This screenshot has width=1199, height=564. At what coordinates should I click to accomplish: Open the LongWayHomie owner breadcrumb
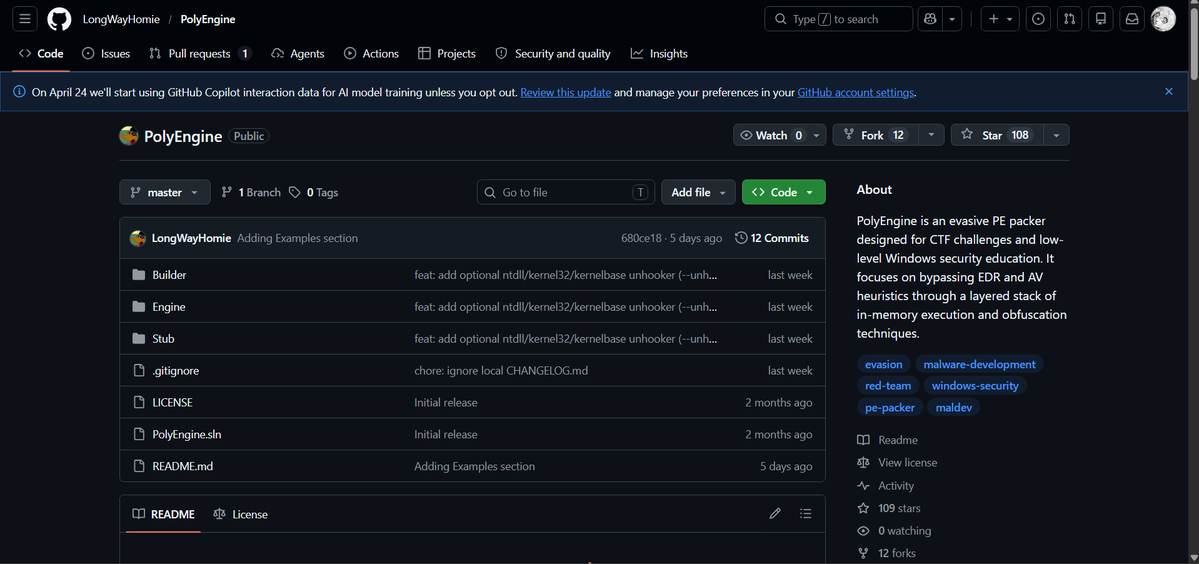click(120, 19)
